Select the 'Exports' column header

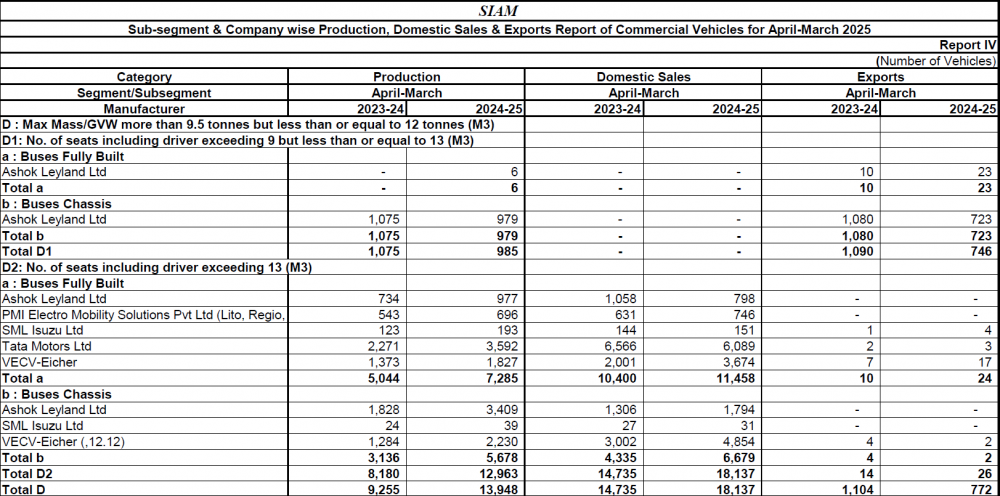[x=880, y=77]
